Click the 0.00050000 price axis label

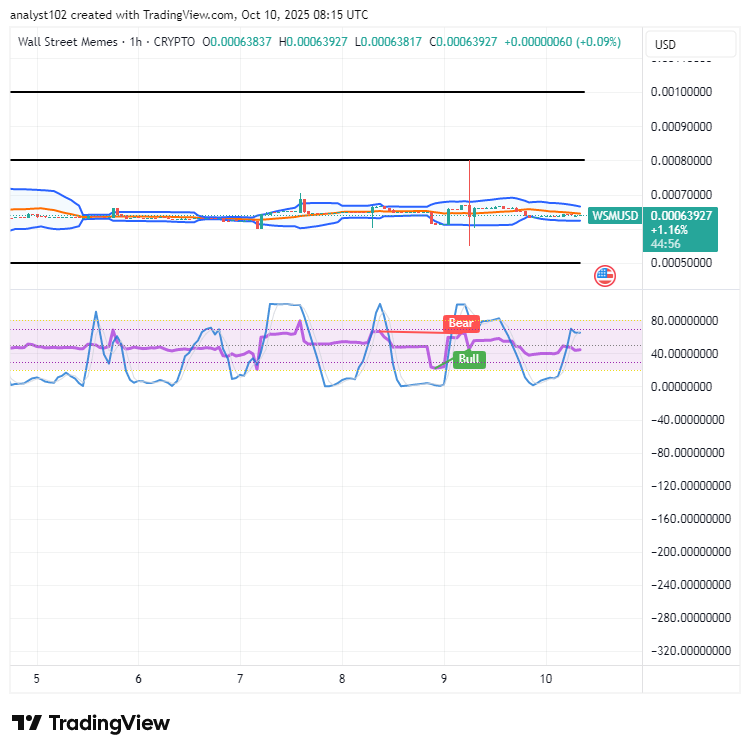[x=681, y=263]
